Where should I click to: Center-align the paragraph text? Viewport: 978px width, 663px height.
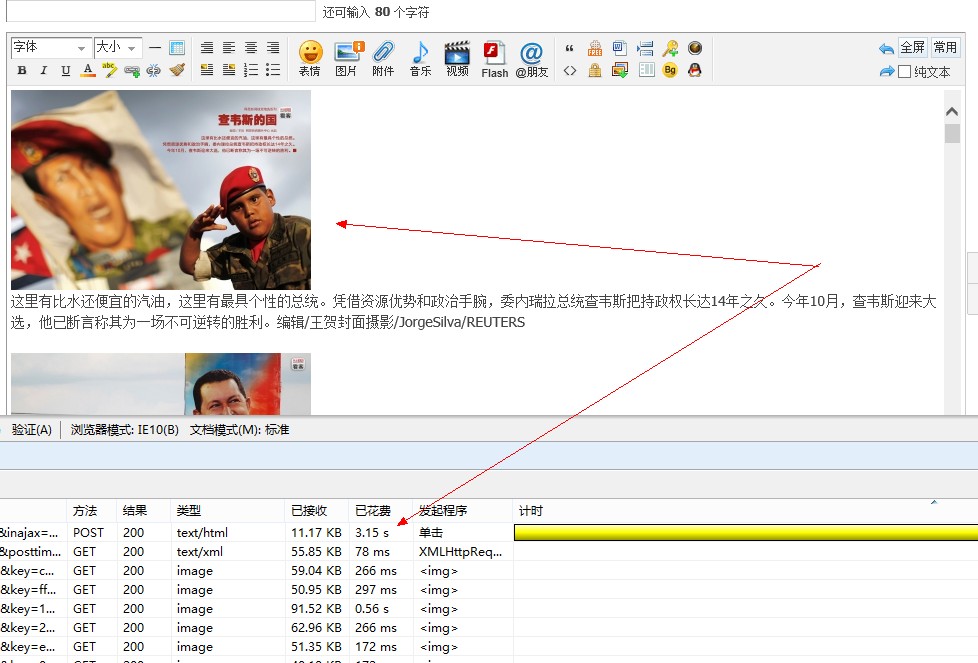point(251,47)
